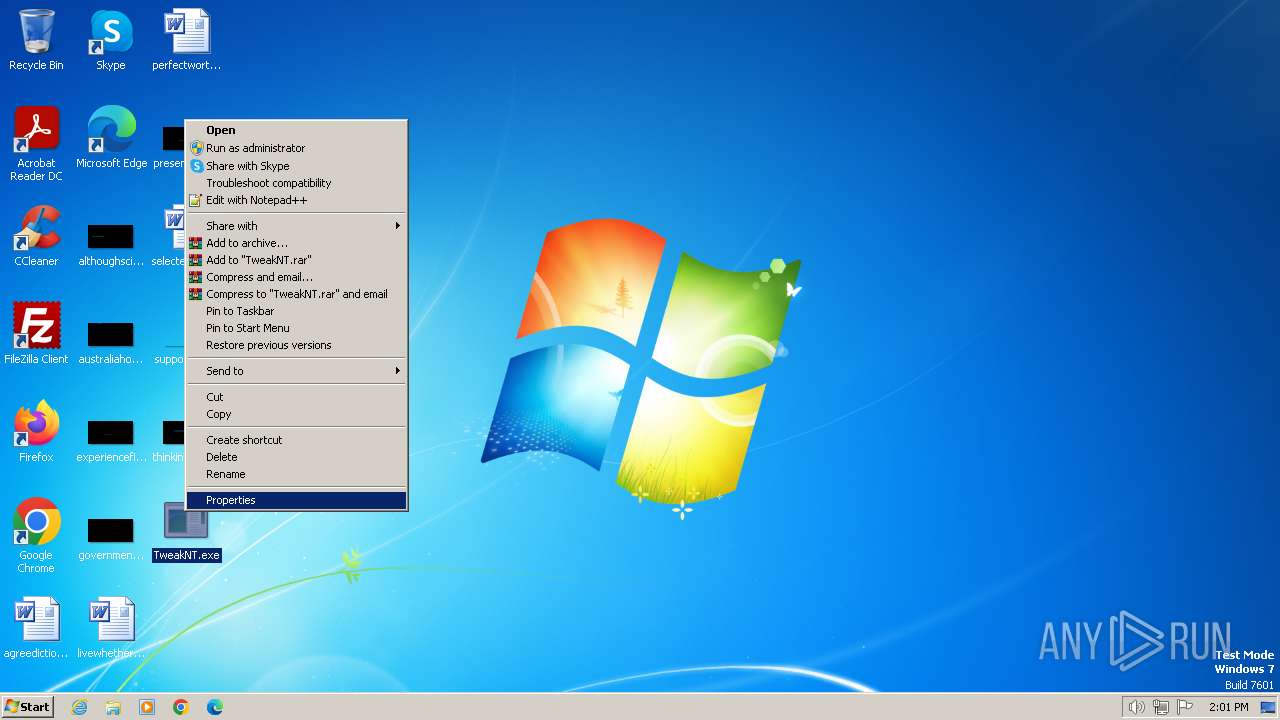Image resolution: width=1280 pixels, height=720 pixels.
Task: Expand the Send to submenu
Action: [x=297, y=371]
